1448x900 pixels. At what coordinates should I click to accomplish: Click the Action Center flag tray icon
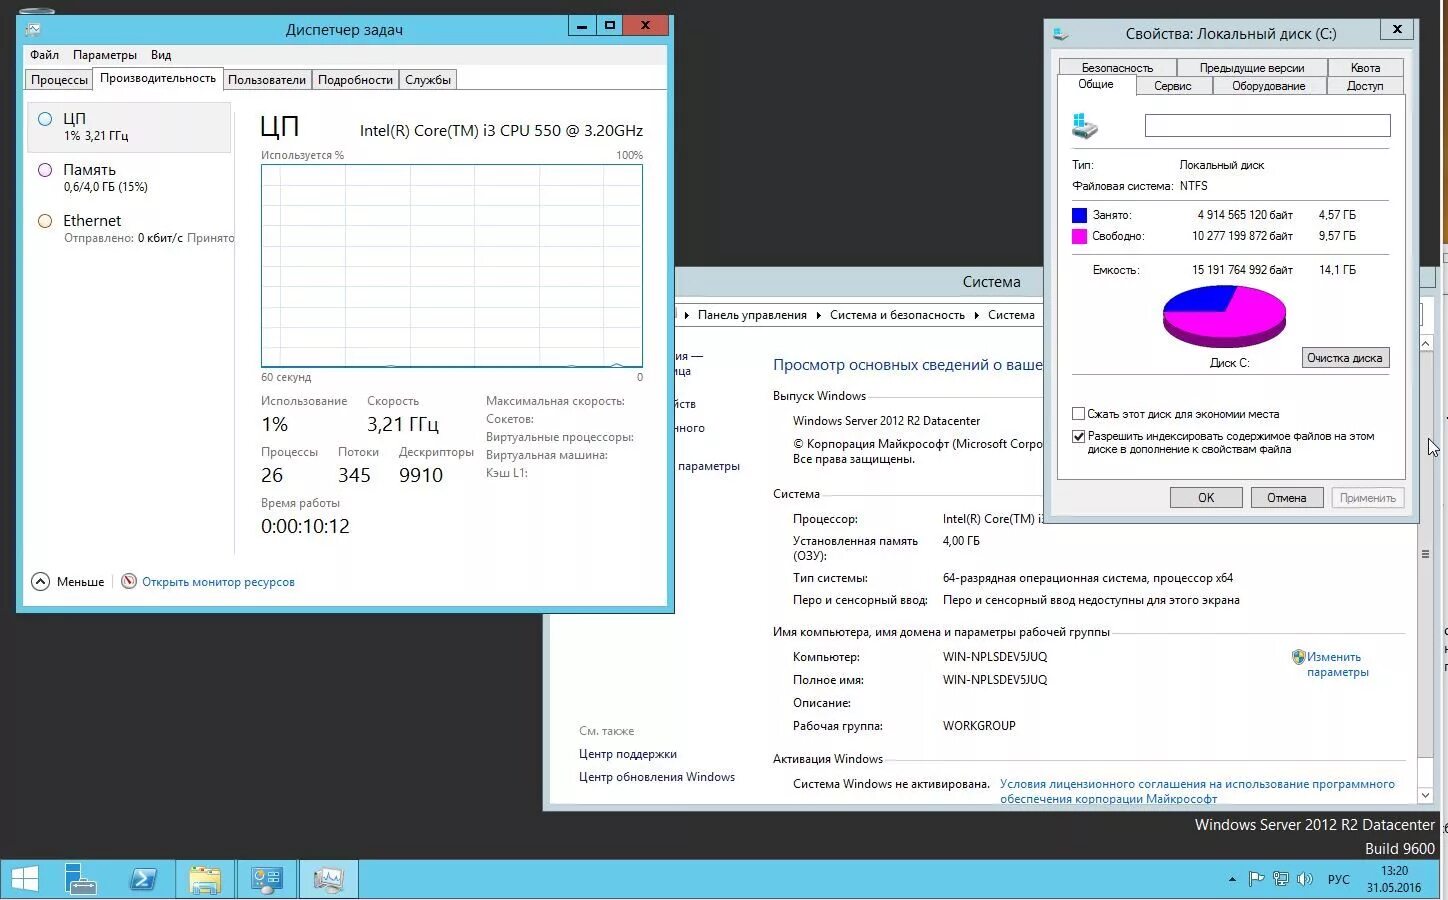pos(1256,879)
